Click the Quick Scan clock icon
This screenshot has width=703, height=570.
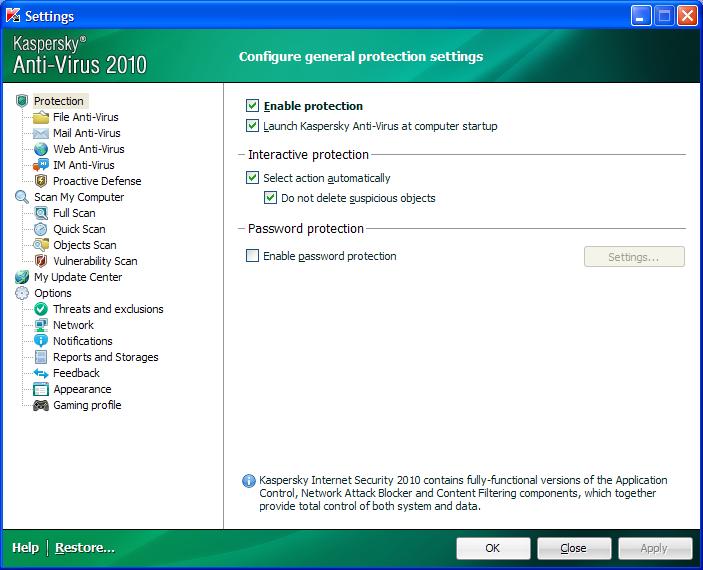[41, 229]
